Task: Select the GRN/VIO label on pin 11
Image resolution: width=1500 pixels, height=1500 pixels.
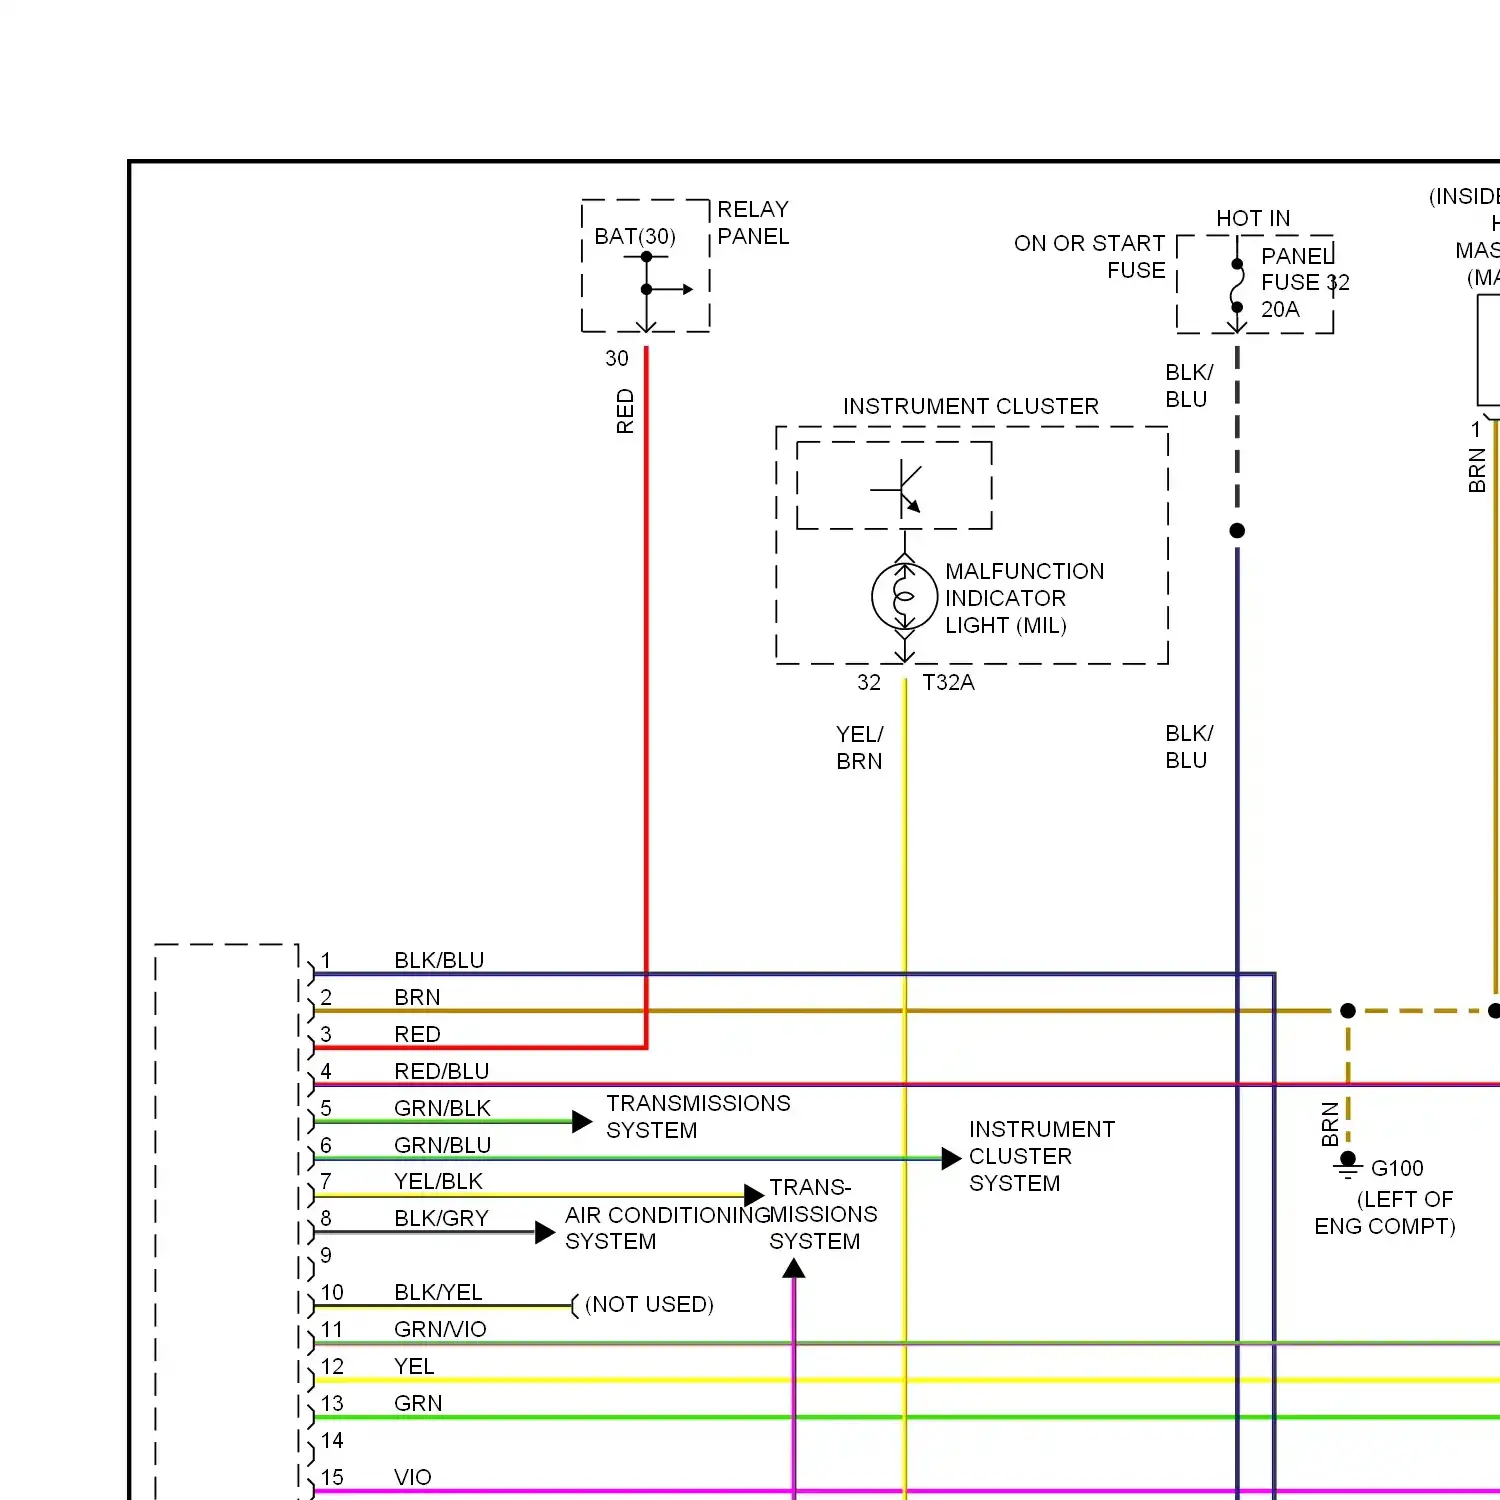Action: (x=440, y=1329)
